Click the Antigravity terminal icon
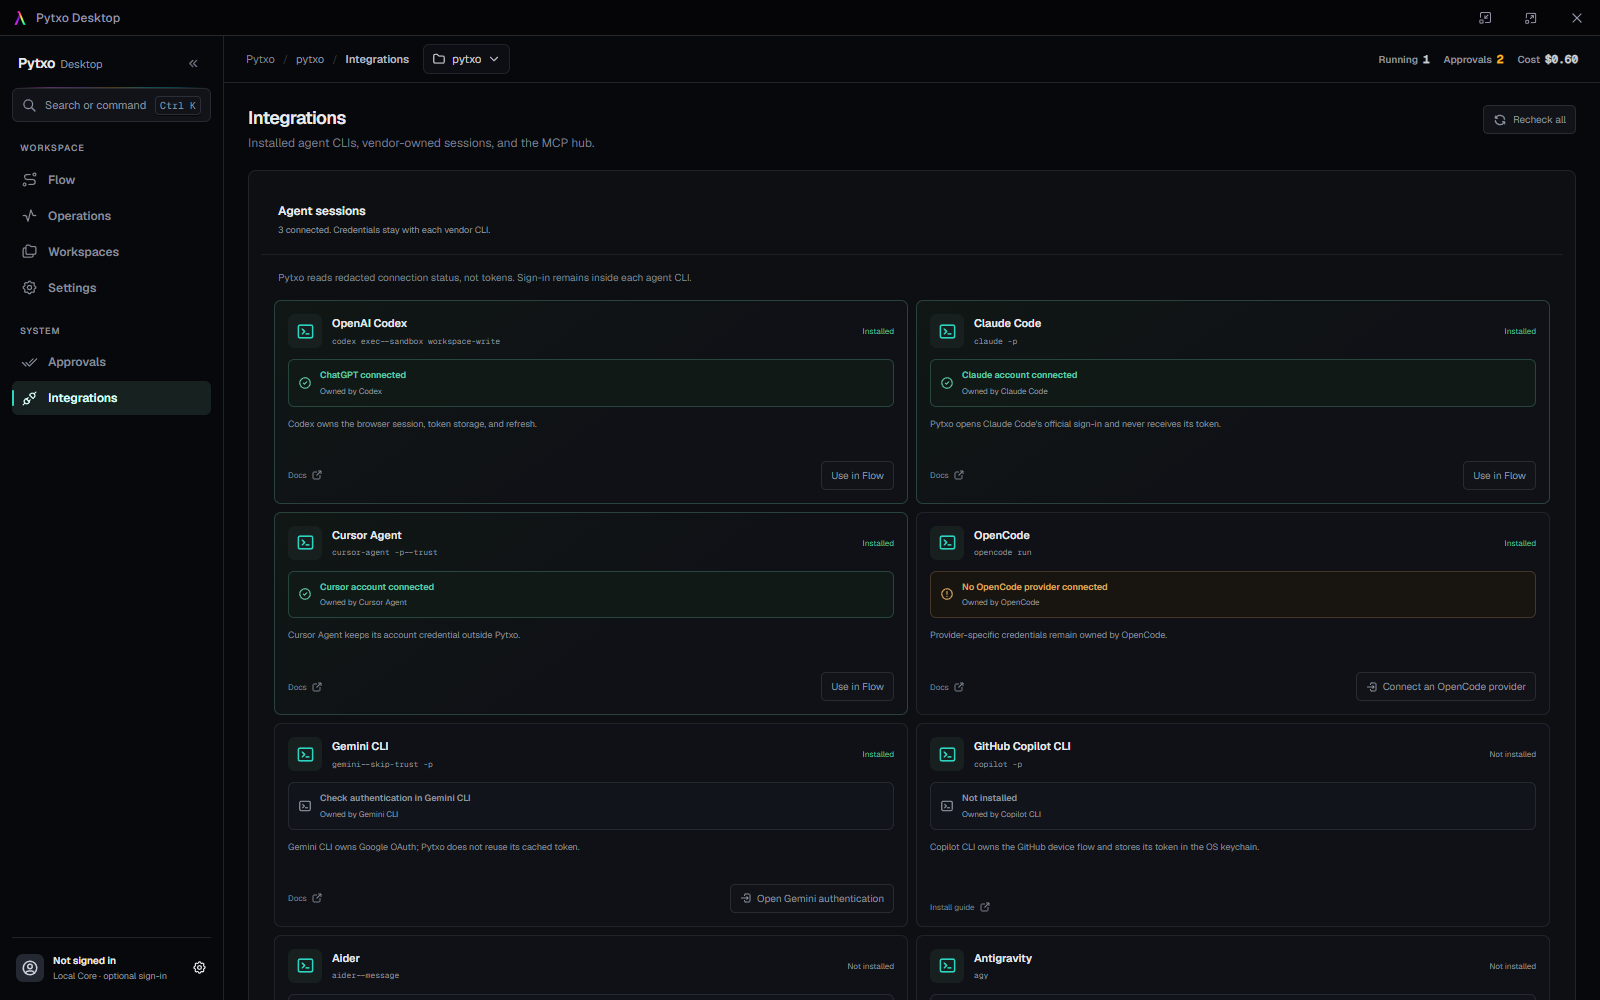Viewport: 1600px width, 1000px height. [x=947, y=966]
